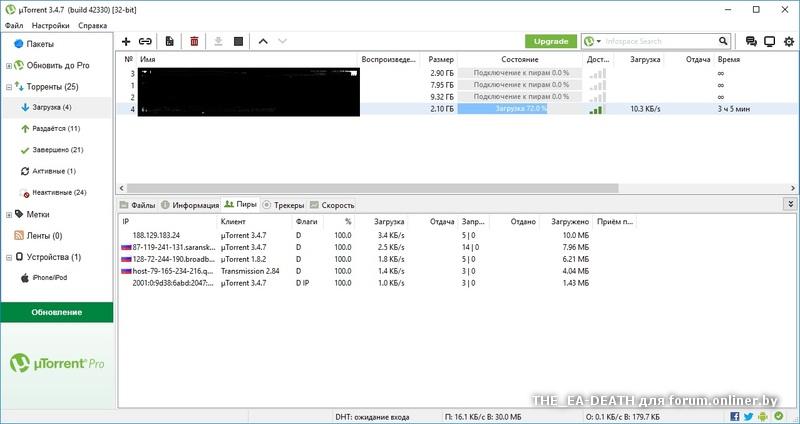The image size is (800, 424).
Task: Open the Twitter icon in status bar
Action: 748,416
